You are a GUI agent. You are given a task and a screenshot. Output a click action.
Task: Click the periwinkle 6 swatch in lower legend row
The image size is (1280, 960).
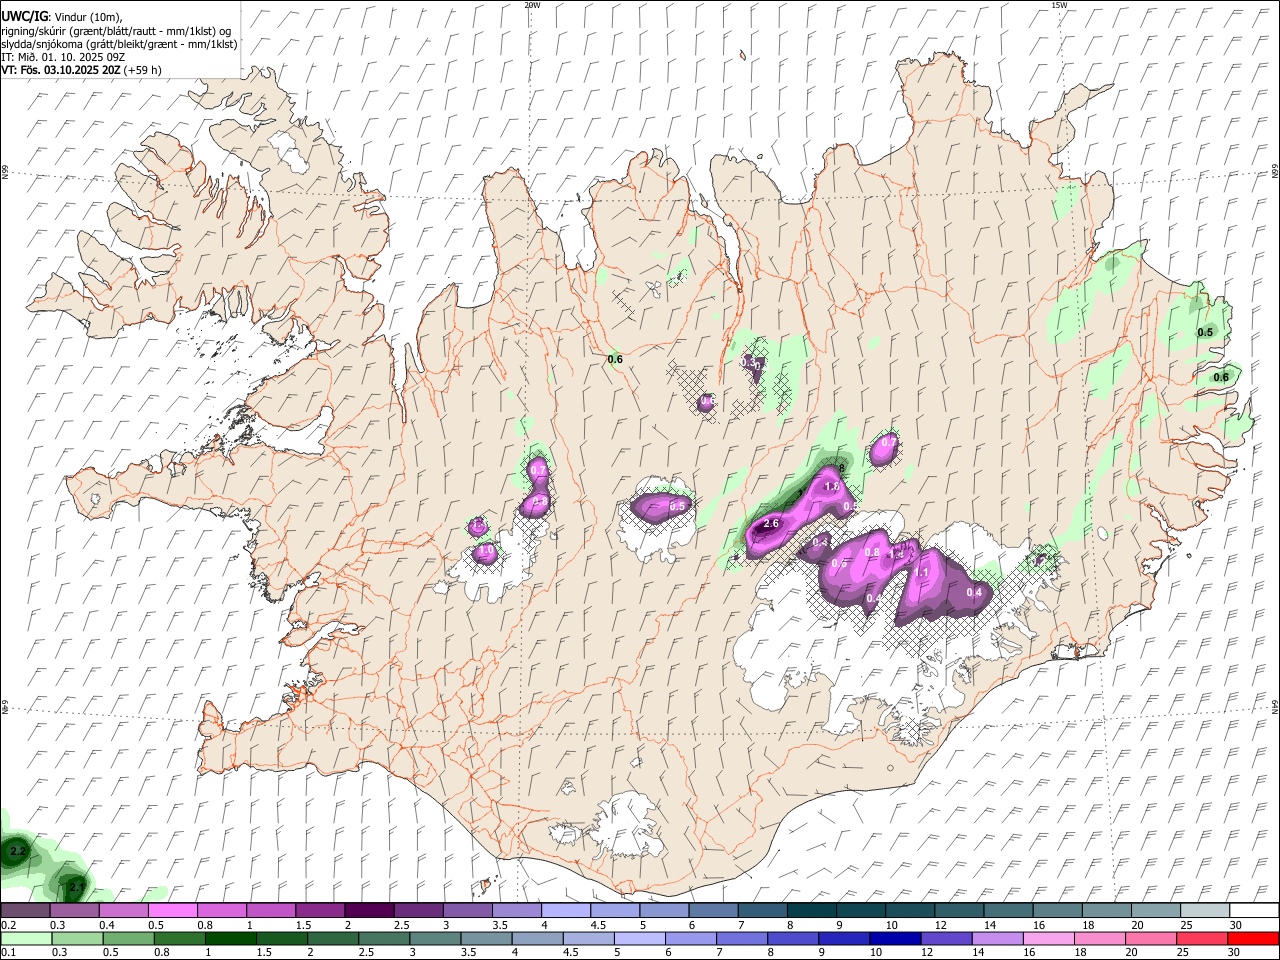coord(690,938)
